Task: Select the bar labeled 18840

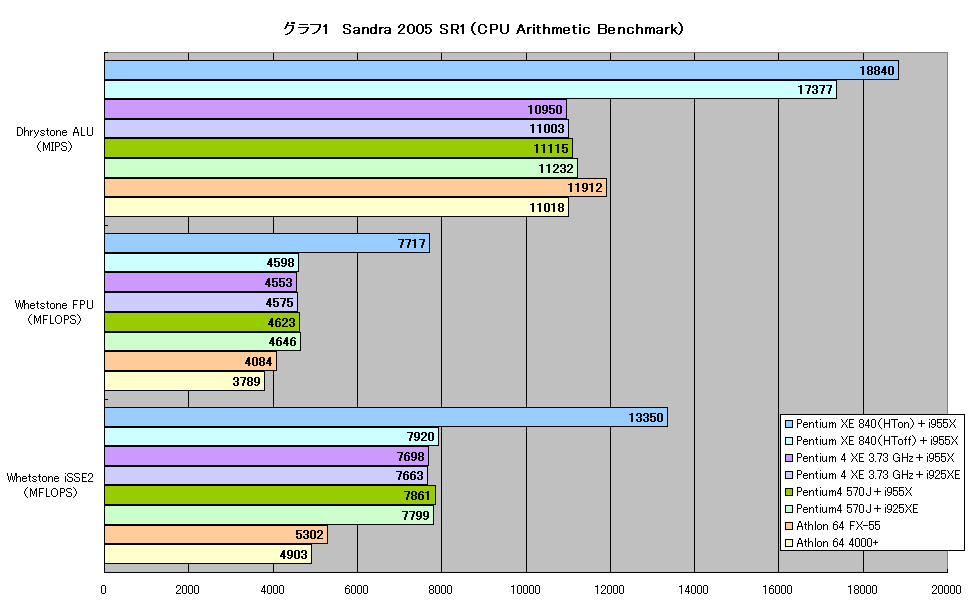Action: tap(501, 70)
